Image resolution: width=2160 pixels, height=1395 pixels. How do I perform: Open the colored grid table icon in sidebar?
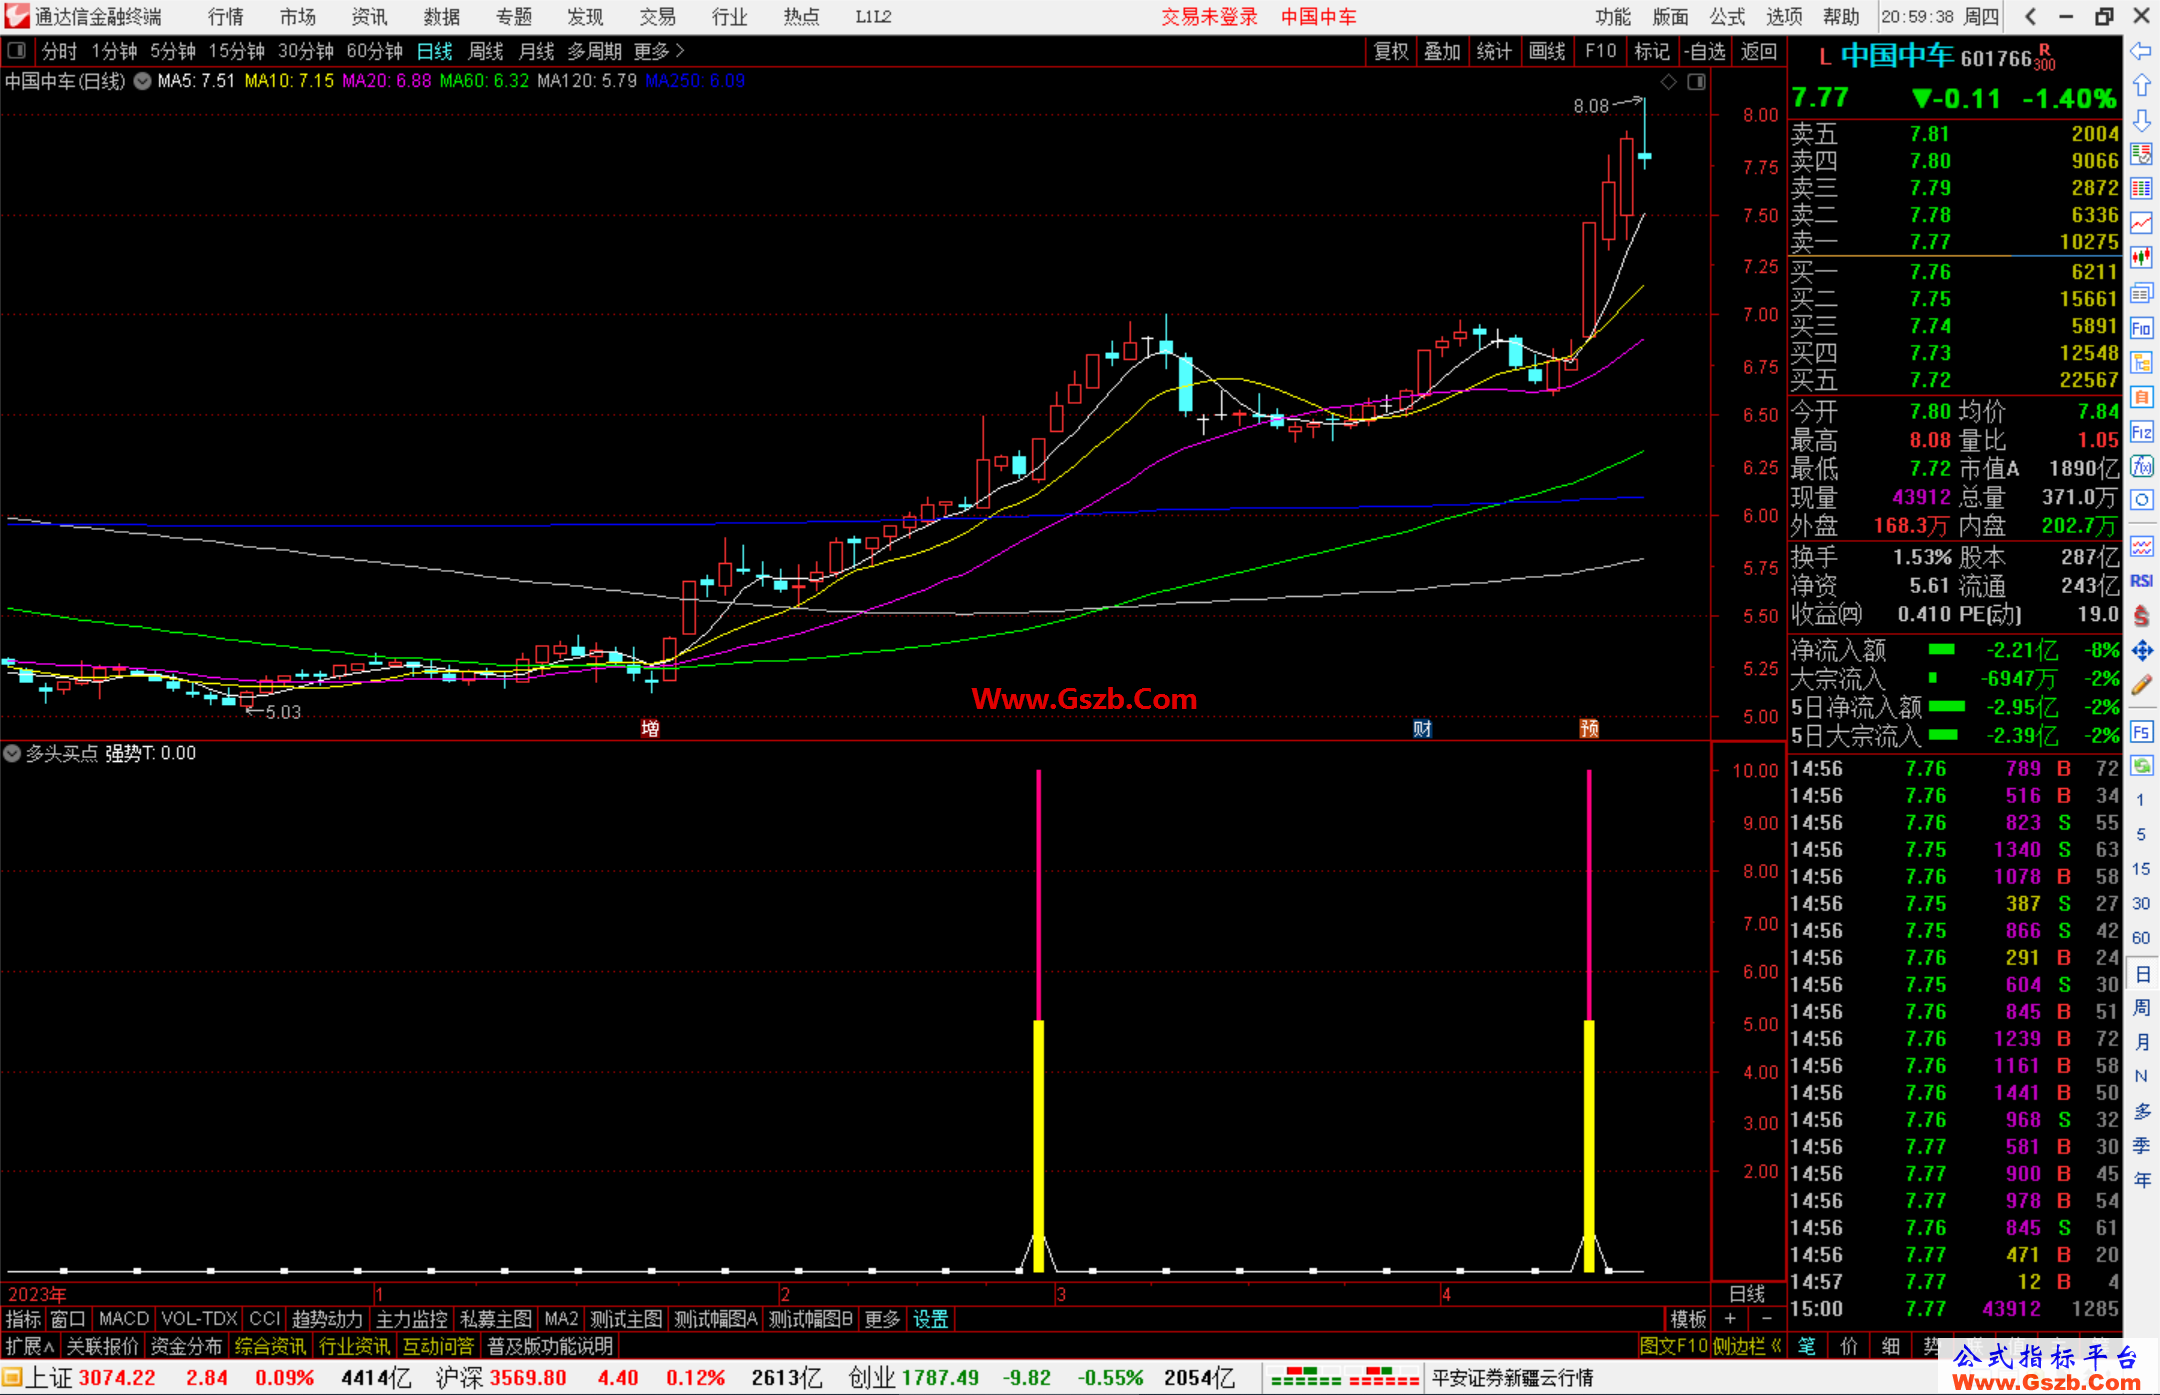(x=2141, y=189)
